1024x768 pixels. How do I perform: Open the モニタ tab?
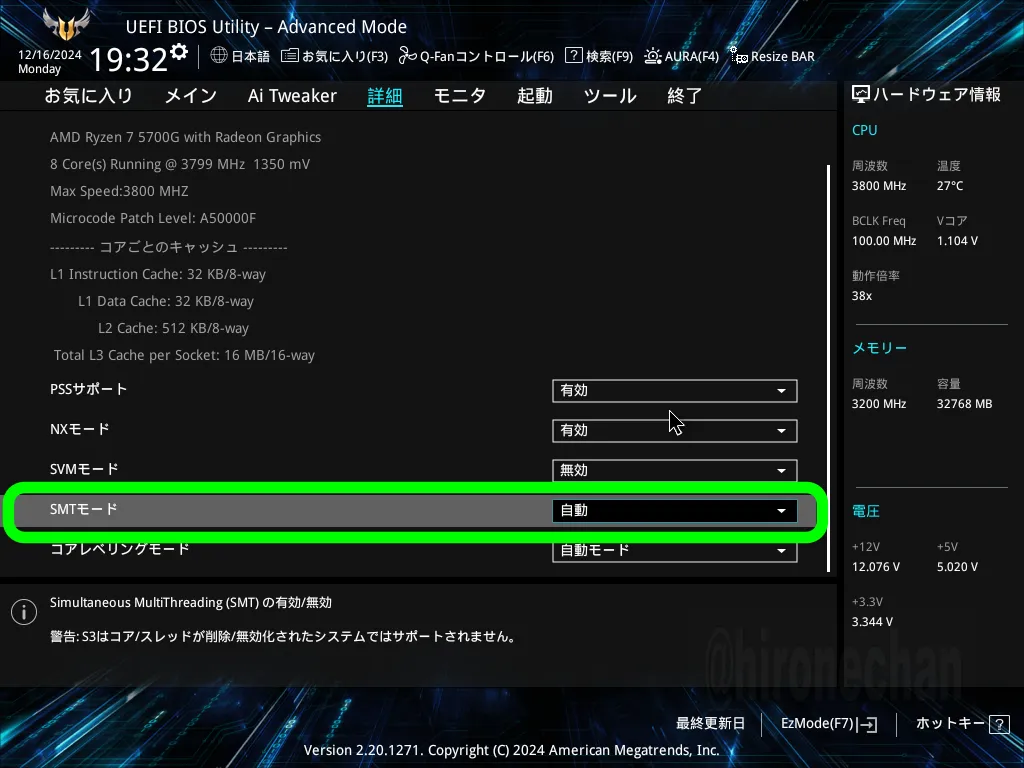pos(460,96)
